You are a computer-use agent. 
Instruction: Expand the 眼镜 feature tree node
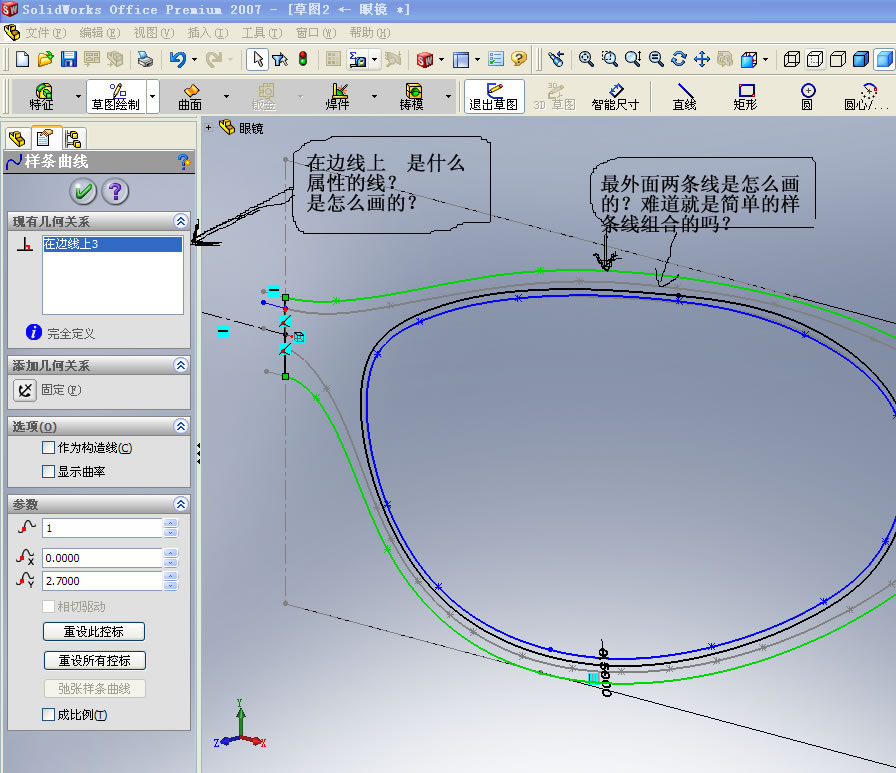[209, 127]
